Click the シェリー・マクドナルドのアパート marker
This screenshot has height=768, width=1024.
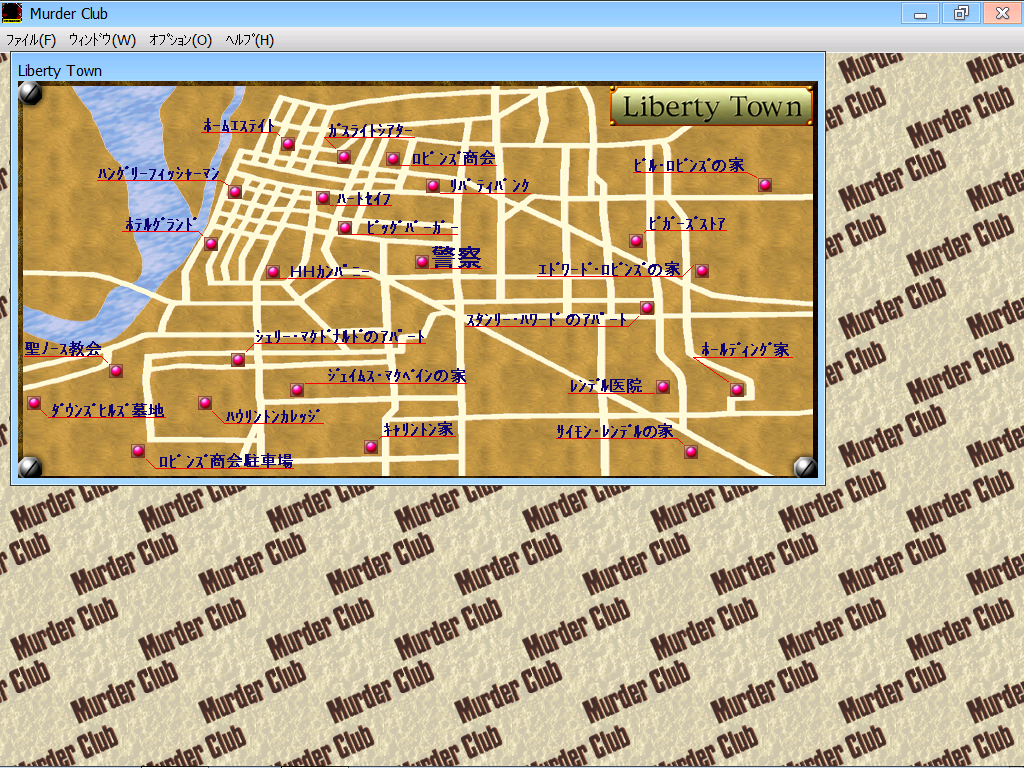pyautogui.click(x=238, y=360)
